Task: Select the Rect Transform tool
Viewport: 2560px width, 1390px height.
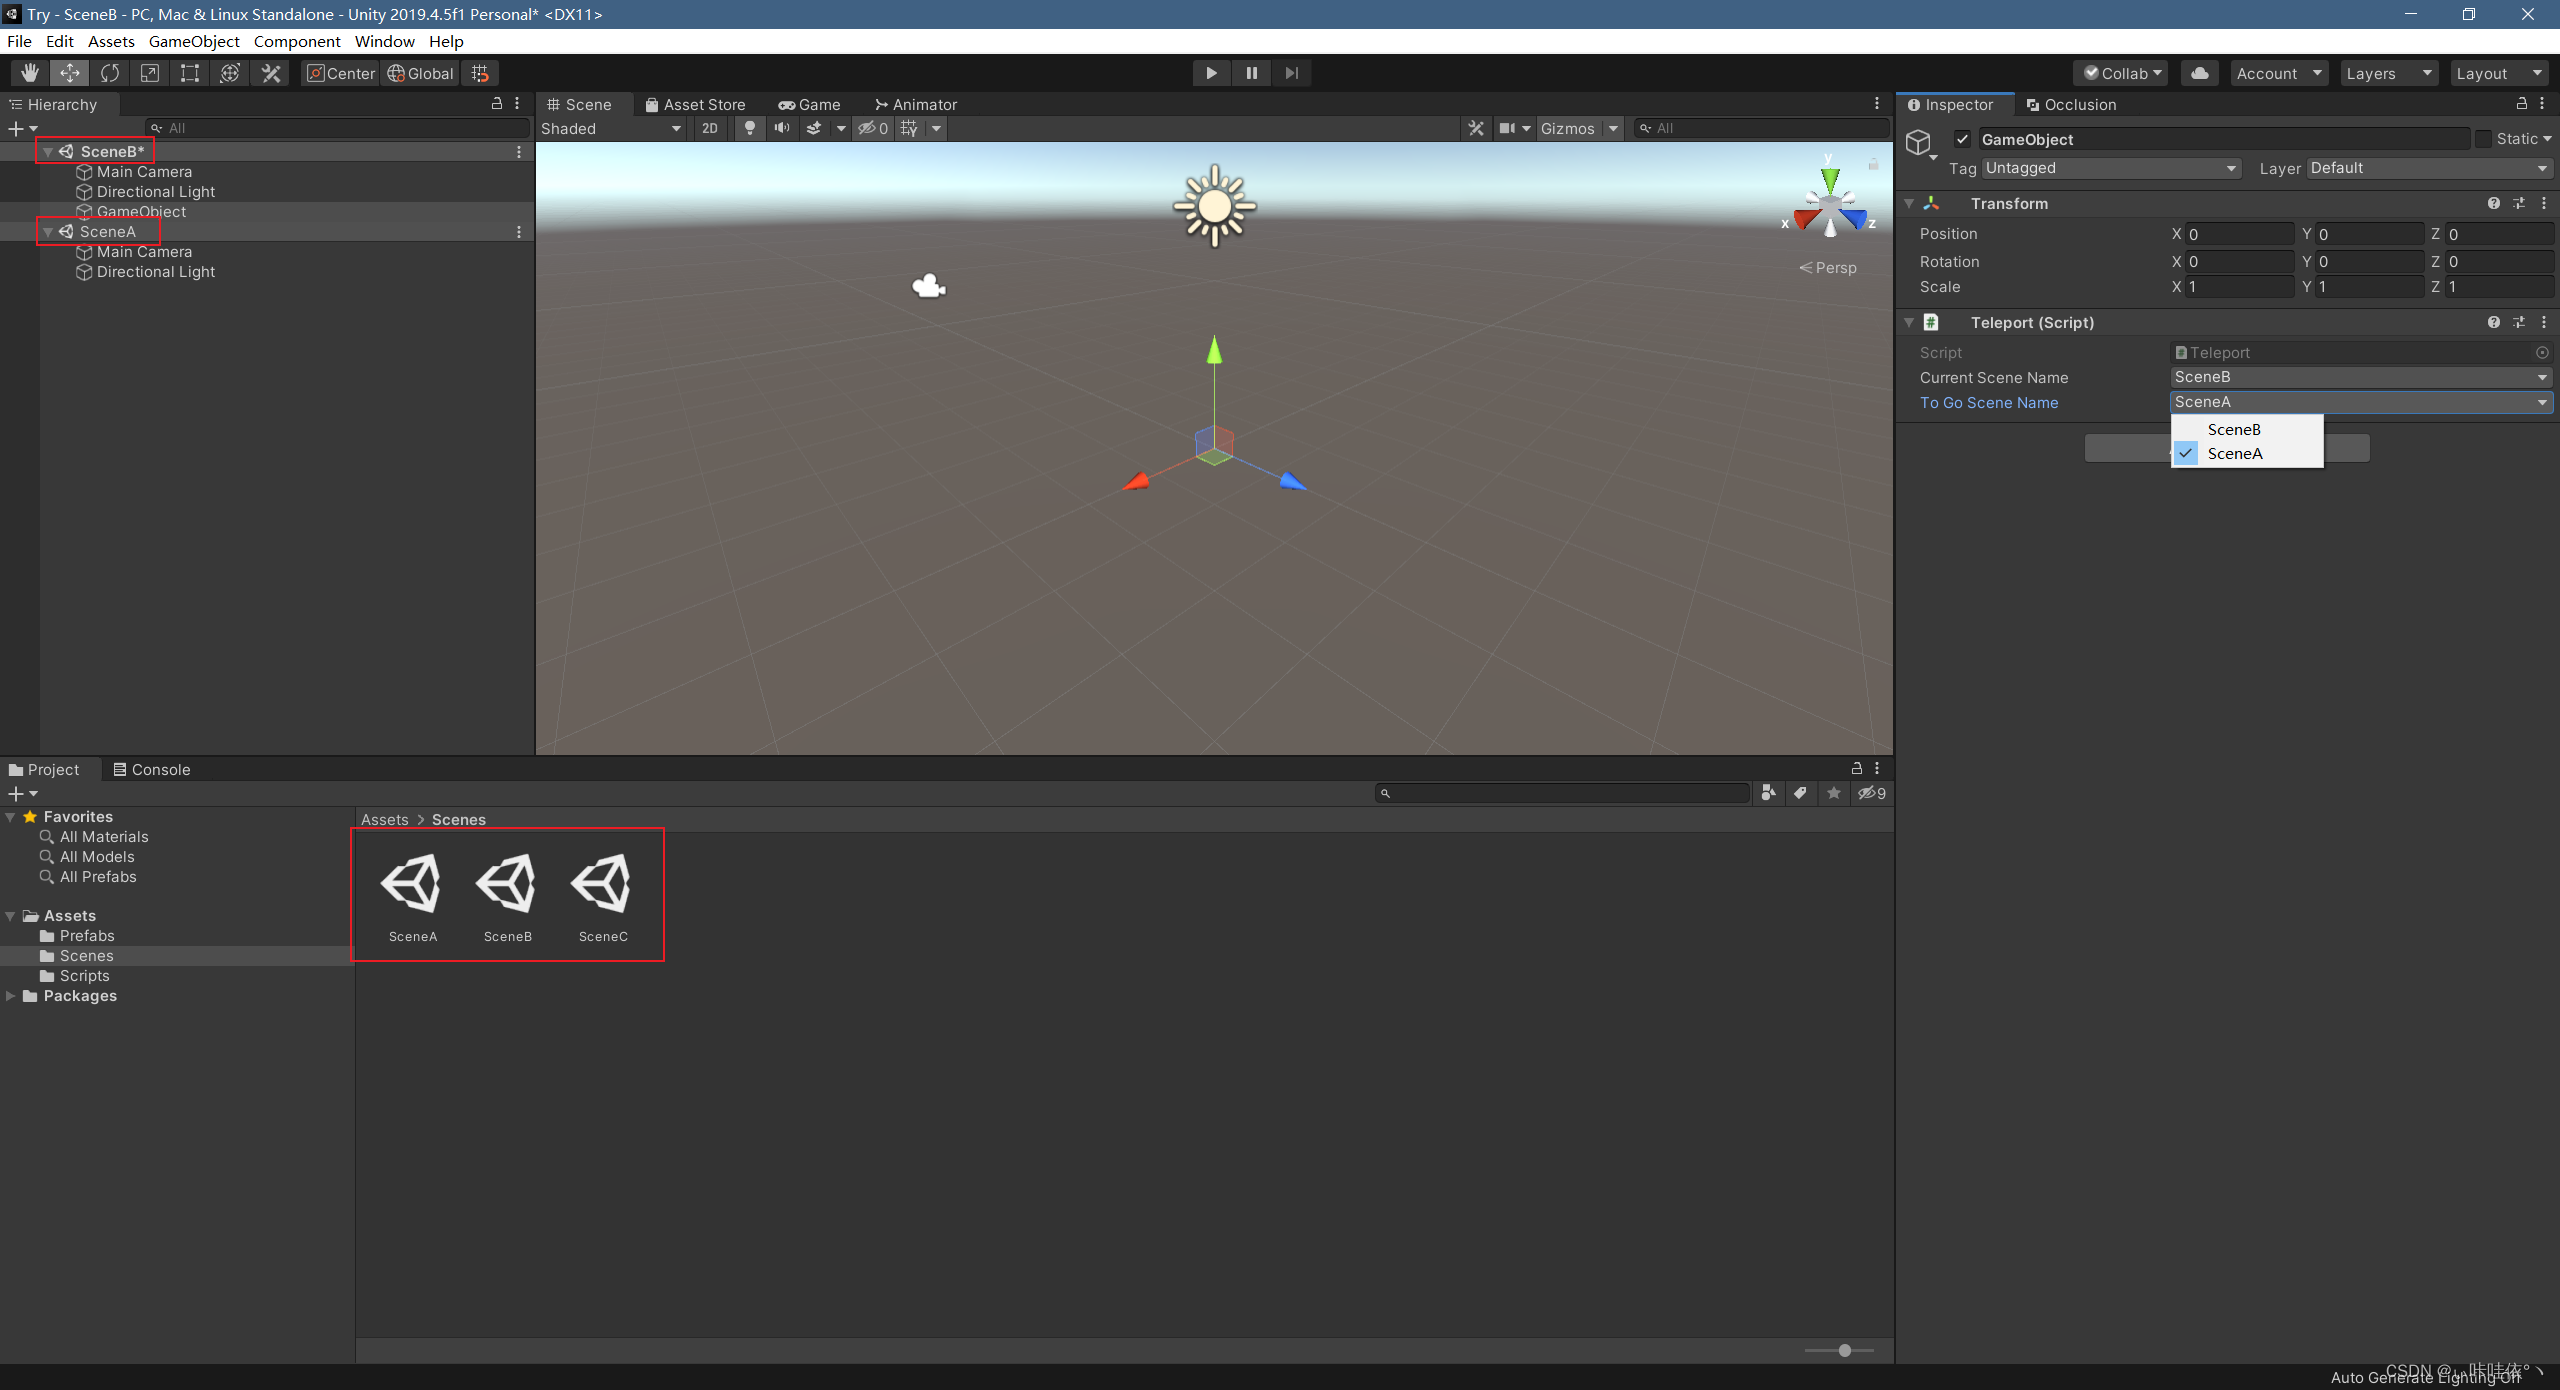Action: (189, 72)
